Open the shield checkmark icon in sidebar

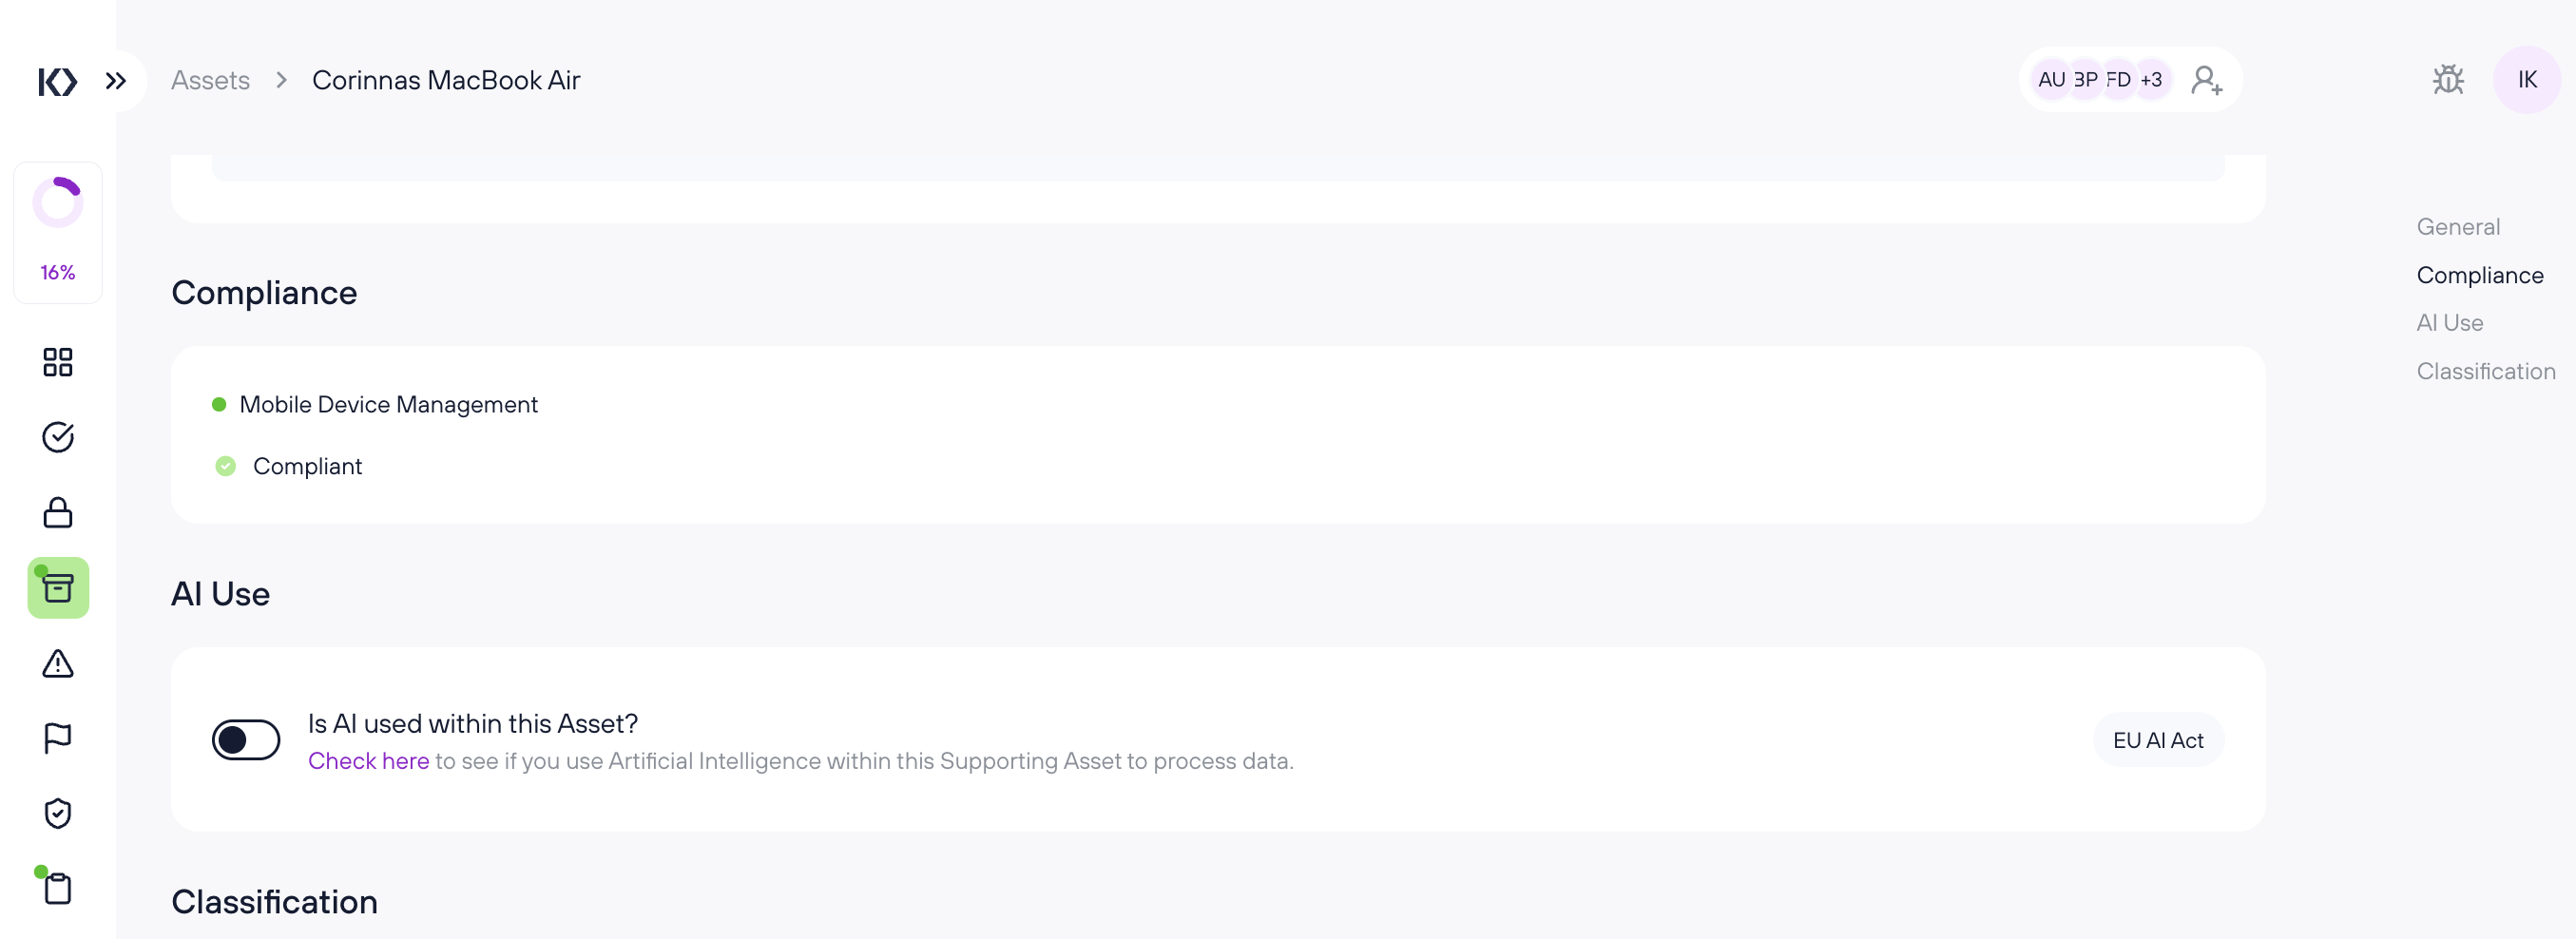[x=58, y=813]
